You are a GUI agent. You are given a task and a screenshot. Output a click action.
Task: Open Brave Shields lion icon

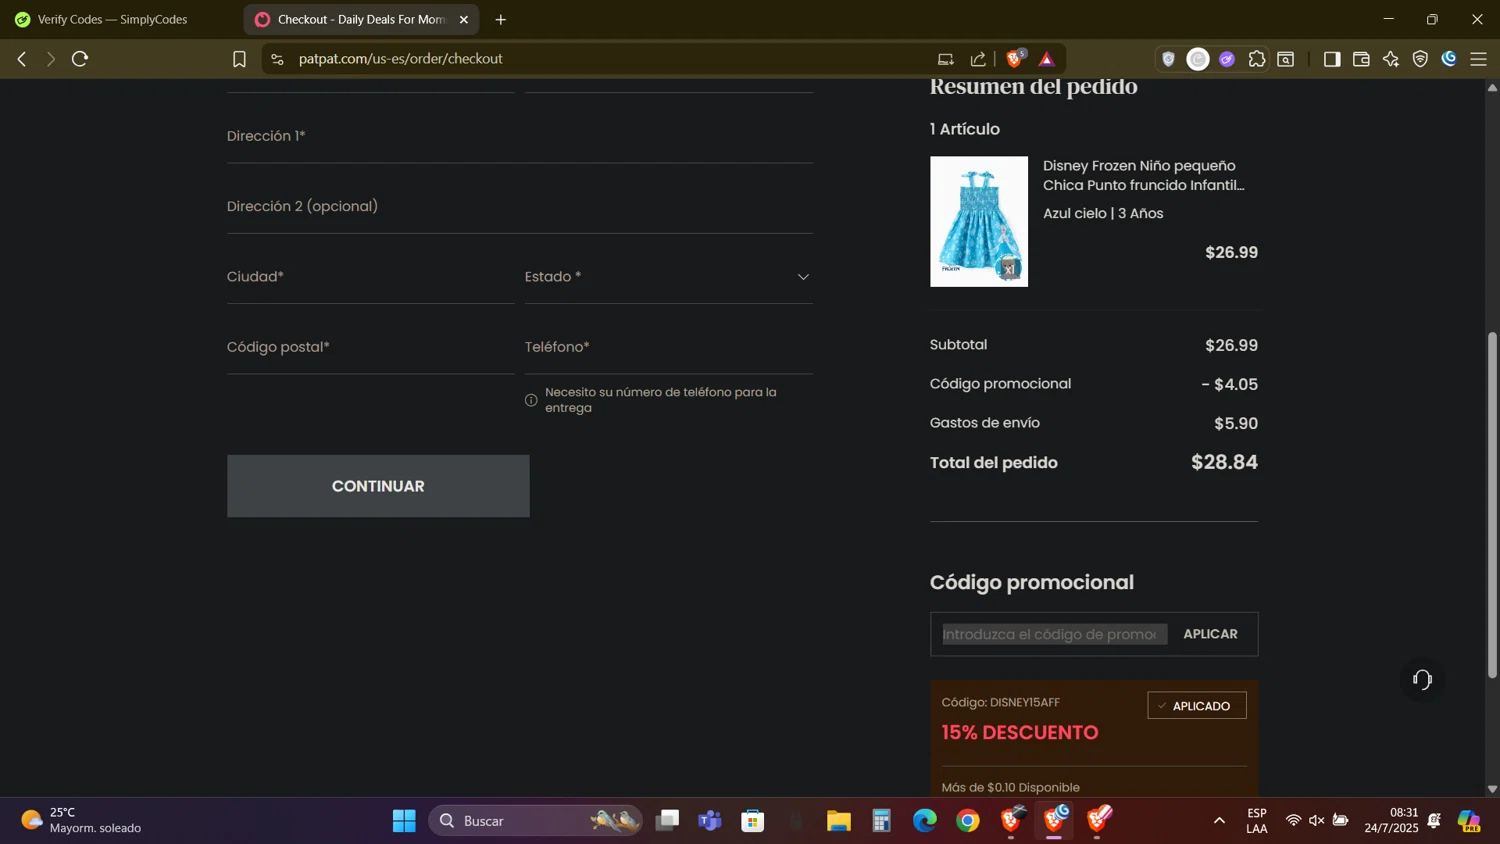(1014, 59)
